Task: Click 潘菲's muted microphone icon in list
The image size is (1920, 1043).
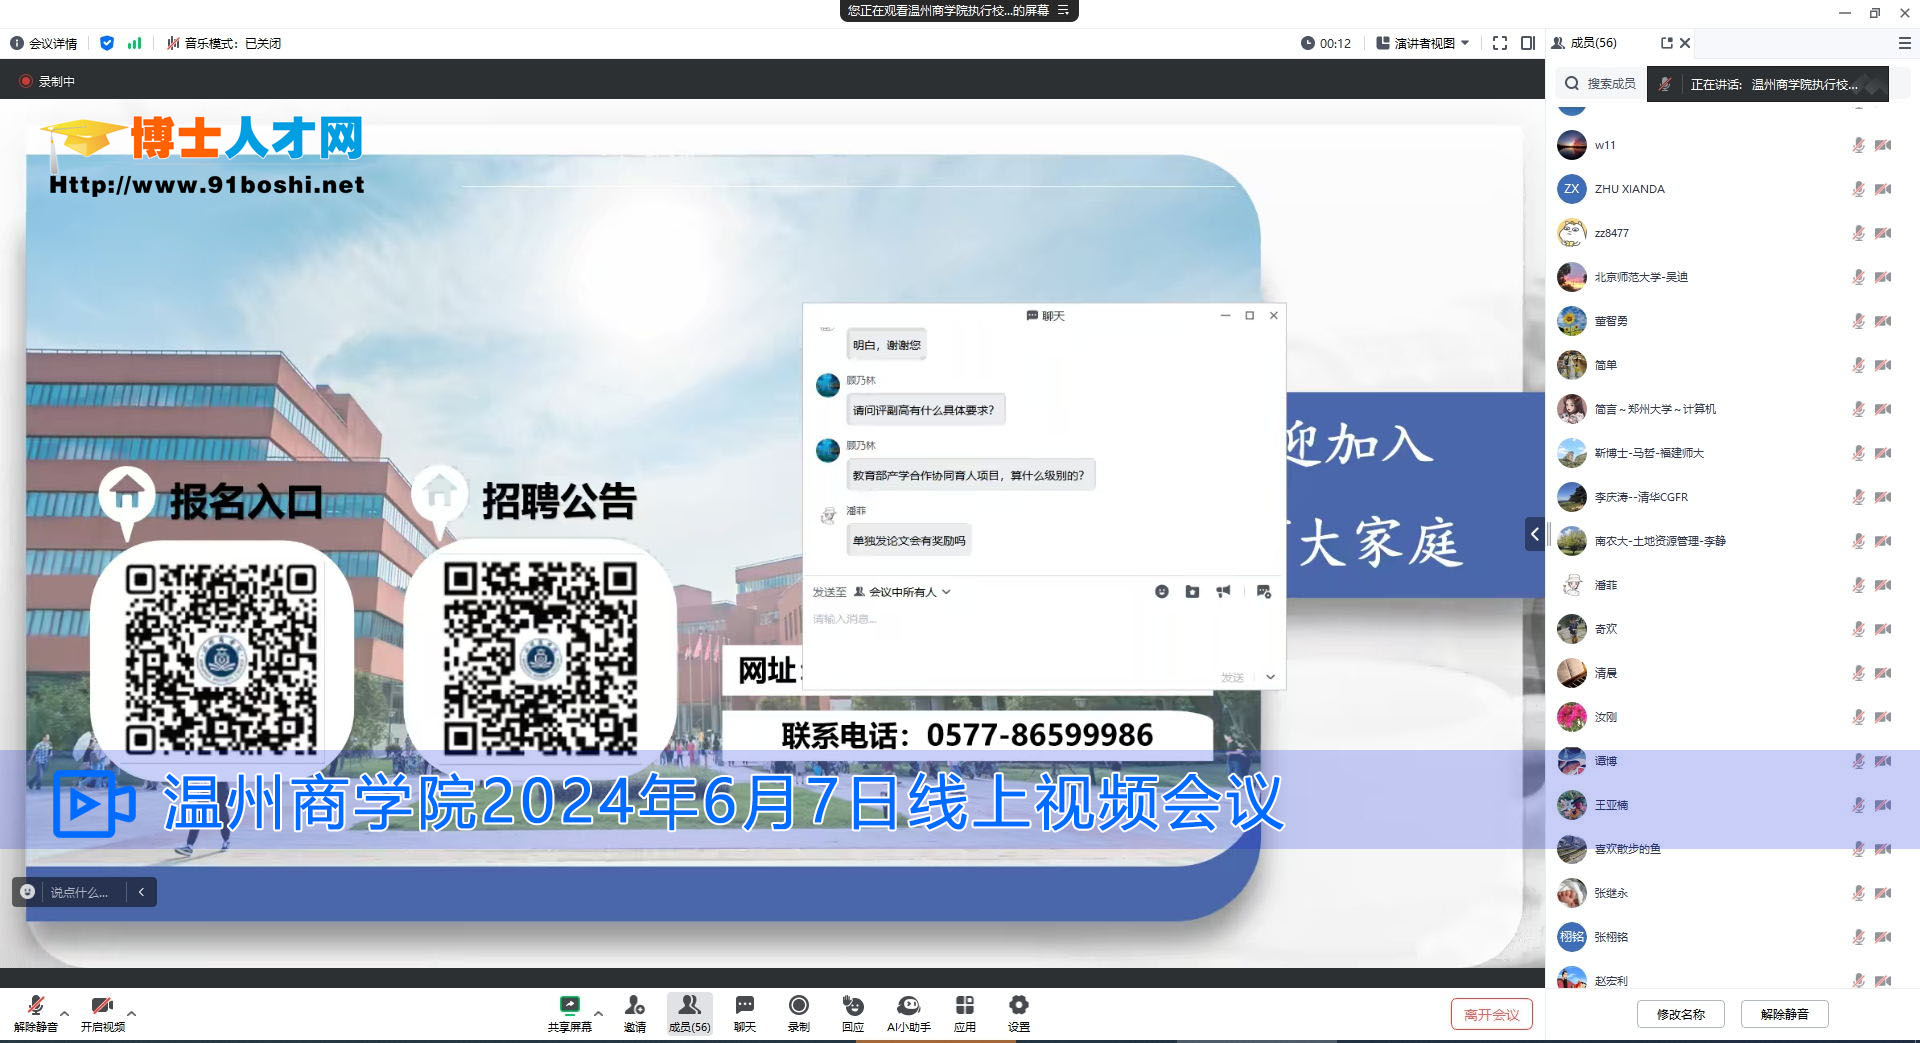Action: tap(1858, 585)
